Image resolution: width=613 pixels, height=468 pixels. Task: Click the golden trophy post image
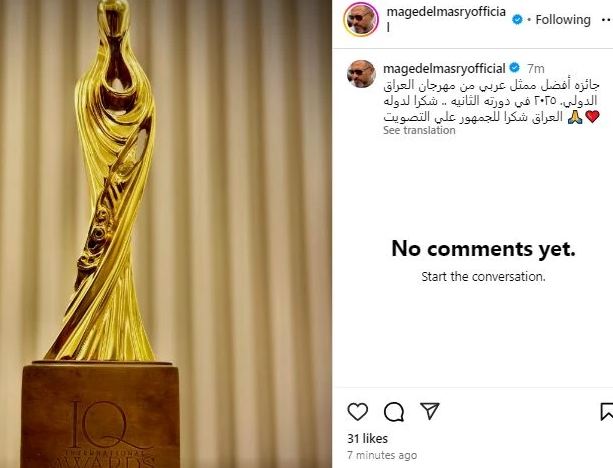coord(166,234)
